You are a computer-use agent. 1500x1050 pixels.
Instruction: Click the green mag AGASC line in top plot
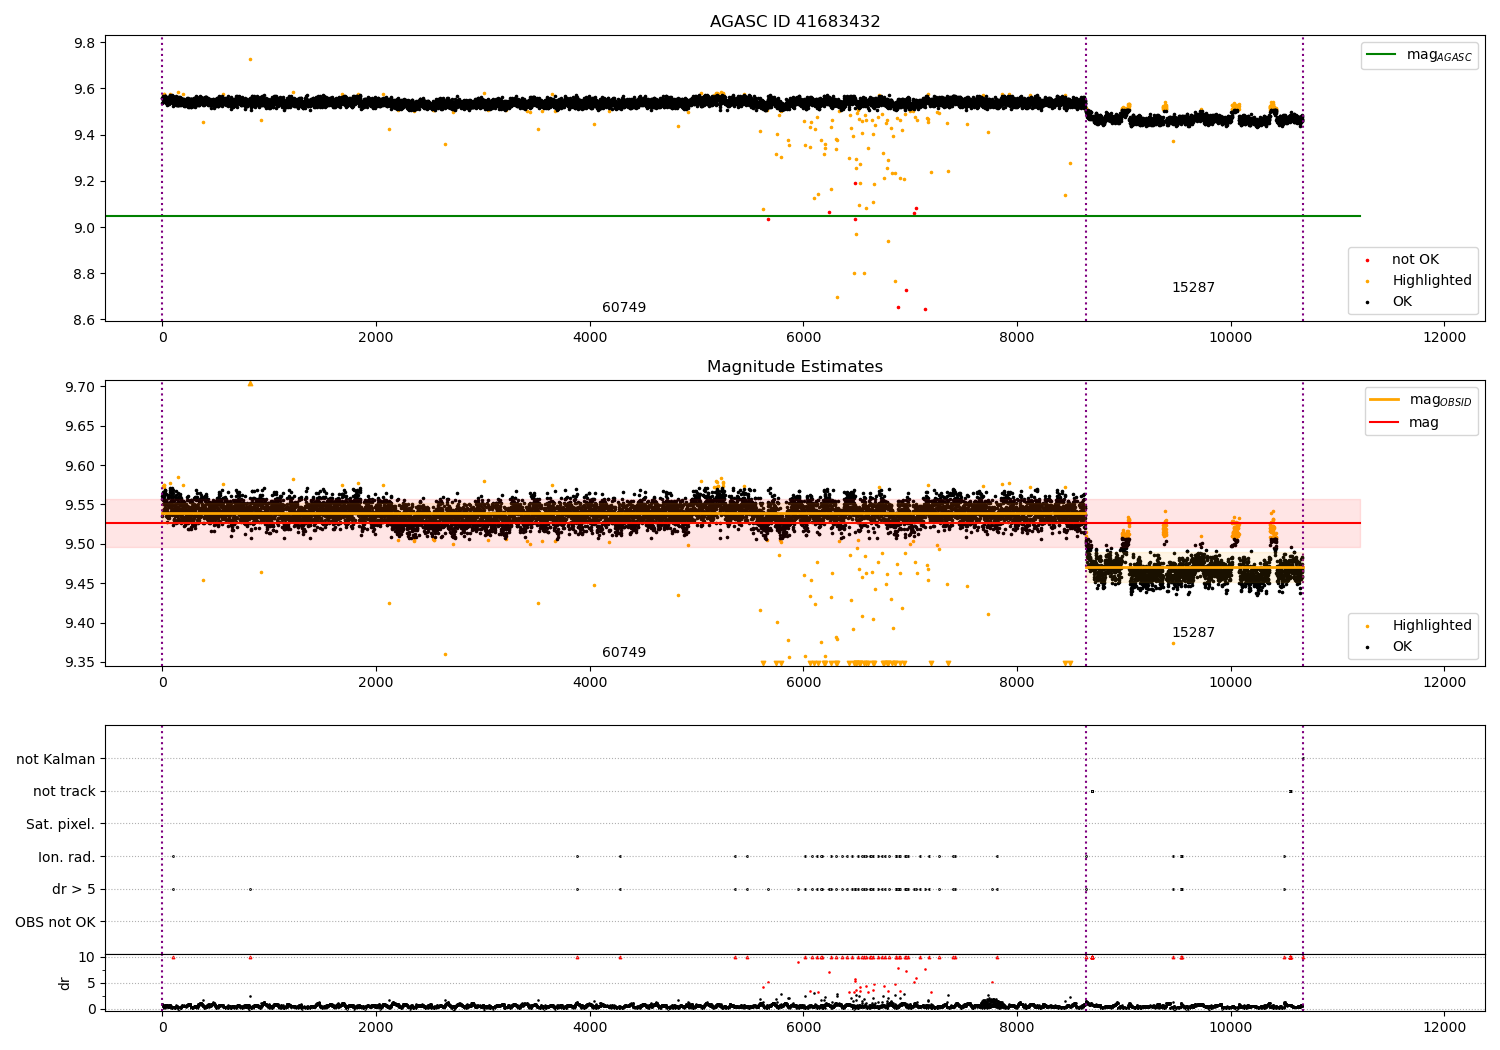(732, 216)
